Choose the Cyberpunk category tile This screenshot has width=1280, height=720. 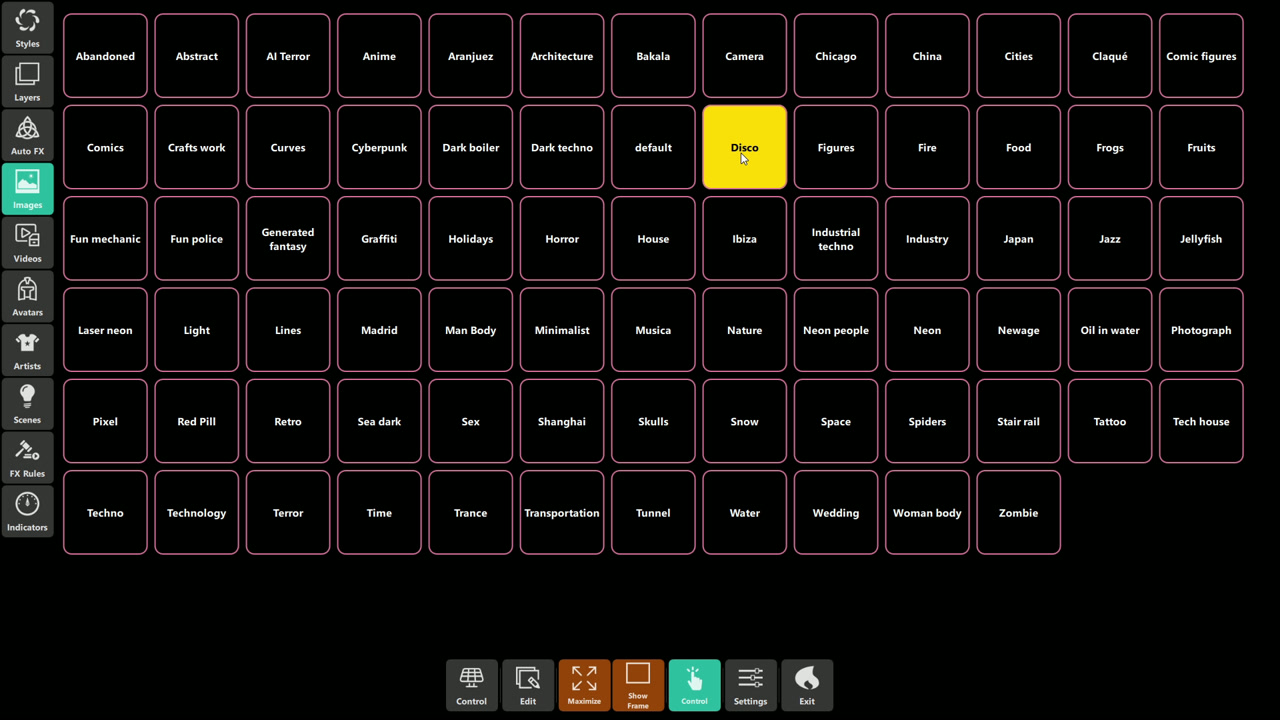point(379,147)
